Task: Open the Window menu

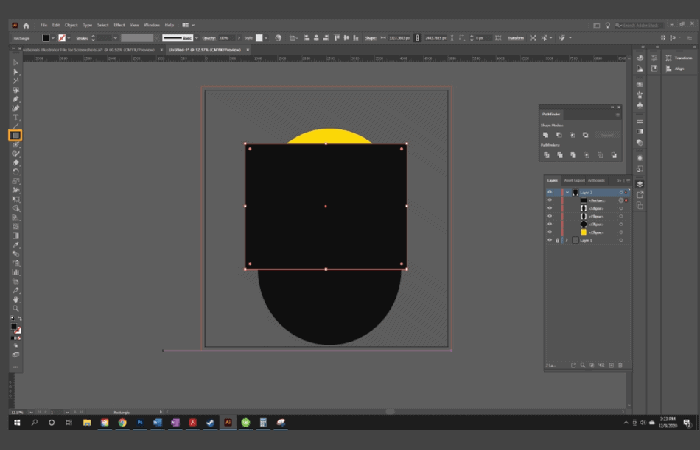Action: click(152, 25)
